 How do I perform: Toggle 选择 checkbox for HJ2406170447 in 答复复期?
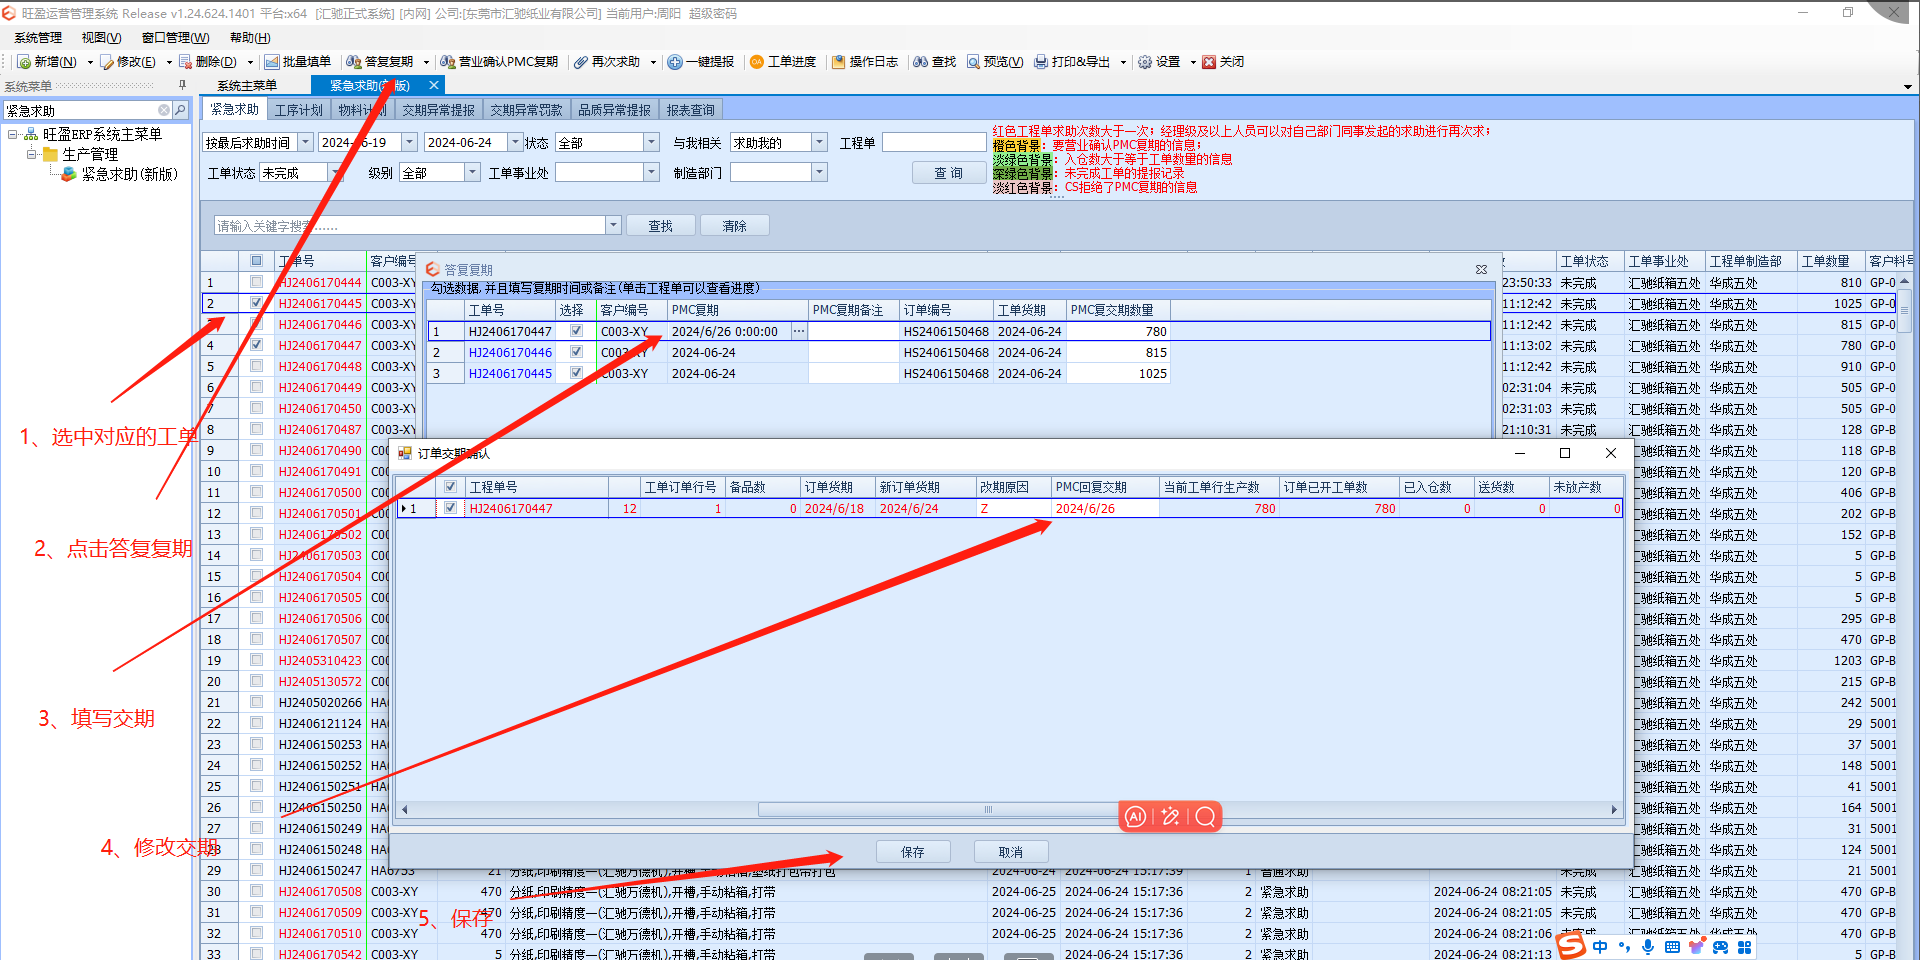[x=576, y=331]
